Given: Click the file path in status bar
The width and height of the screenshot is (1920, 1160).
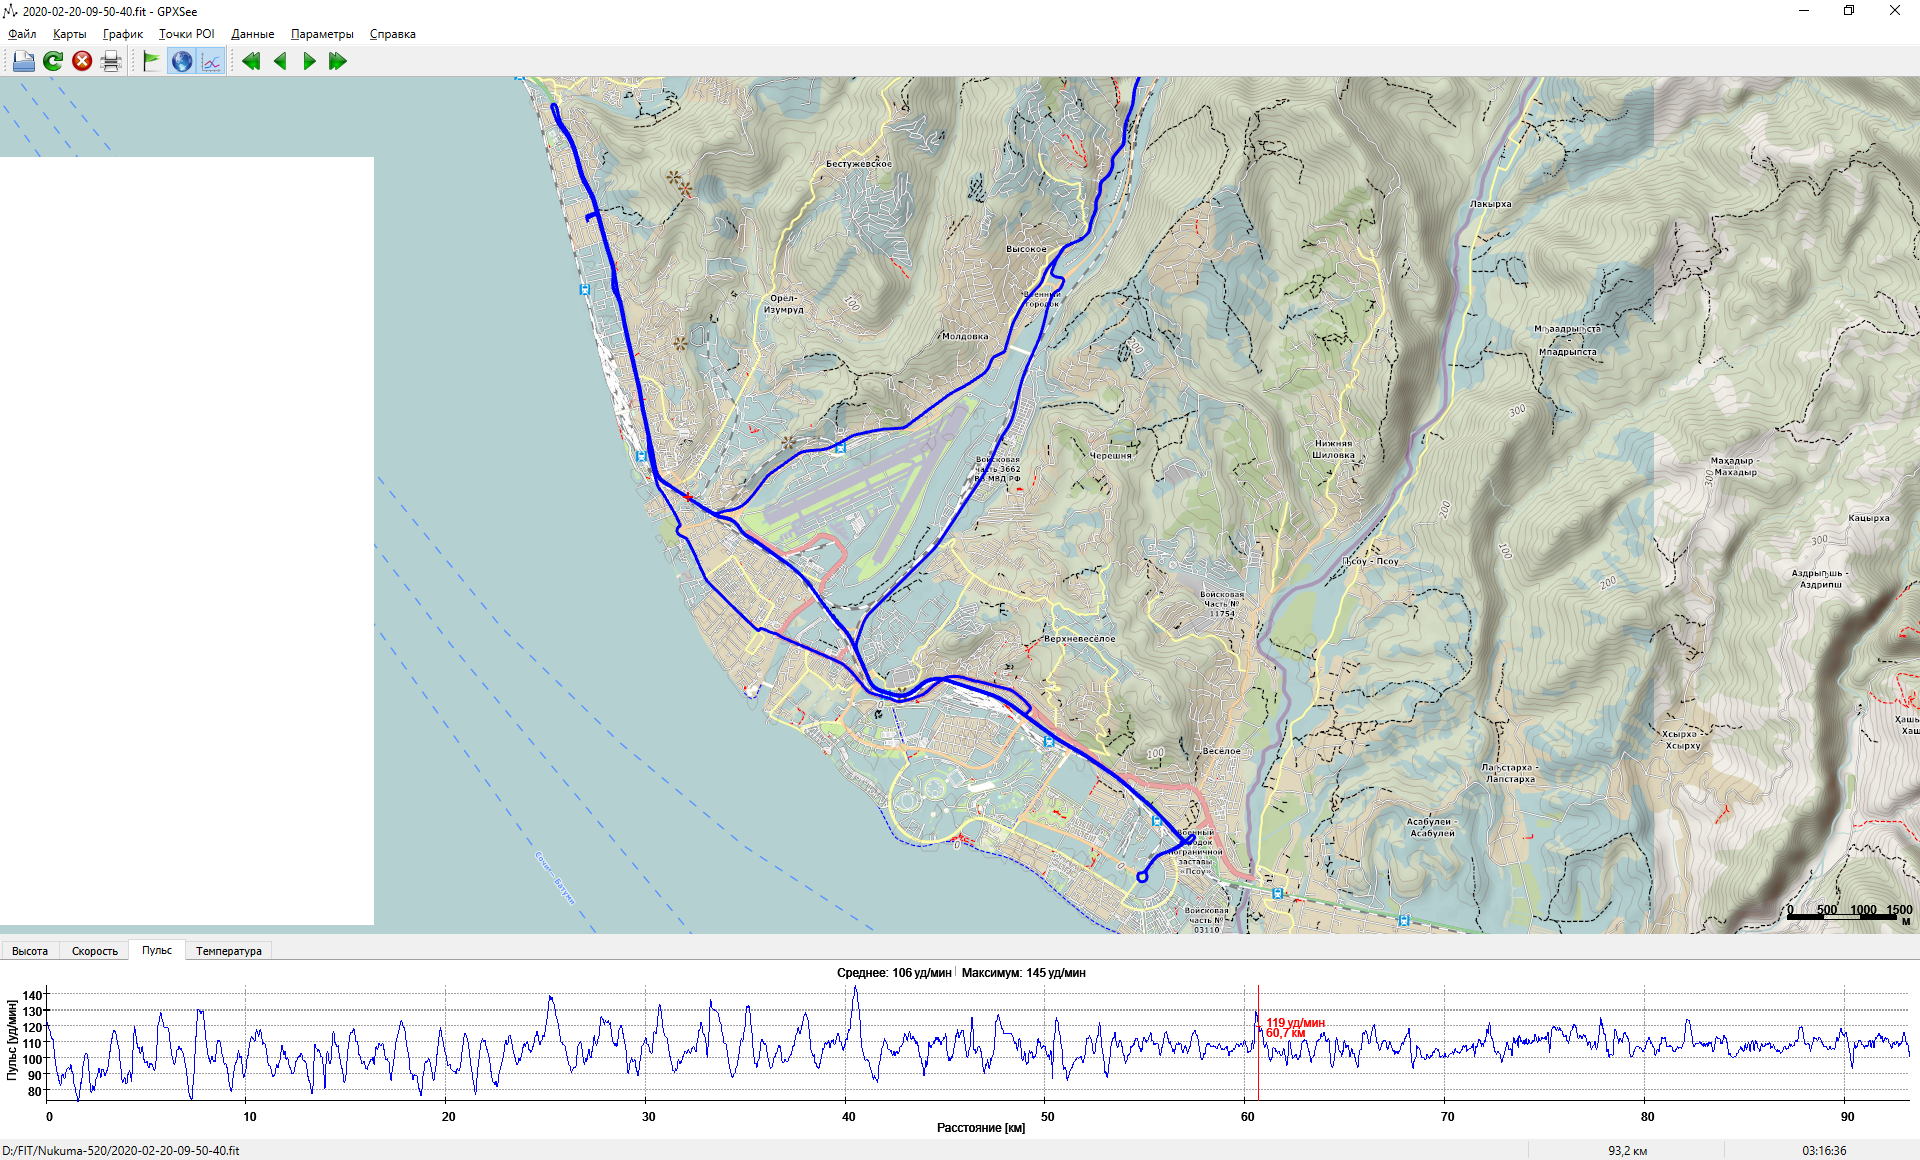Looking at the screenshot, I should (x=121, y=1151).
